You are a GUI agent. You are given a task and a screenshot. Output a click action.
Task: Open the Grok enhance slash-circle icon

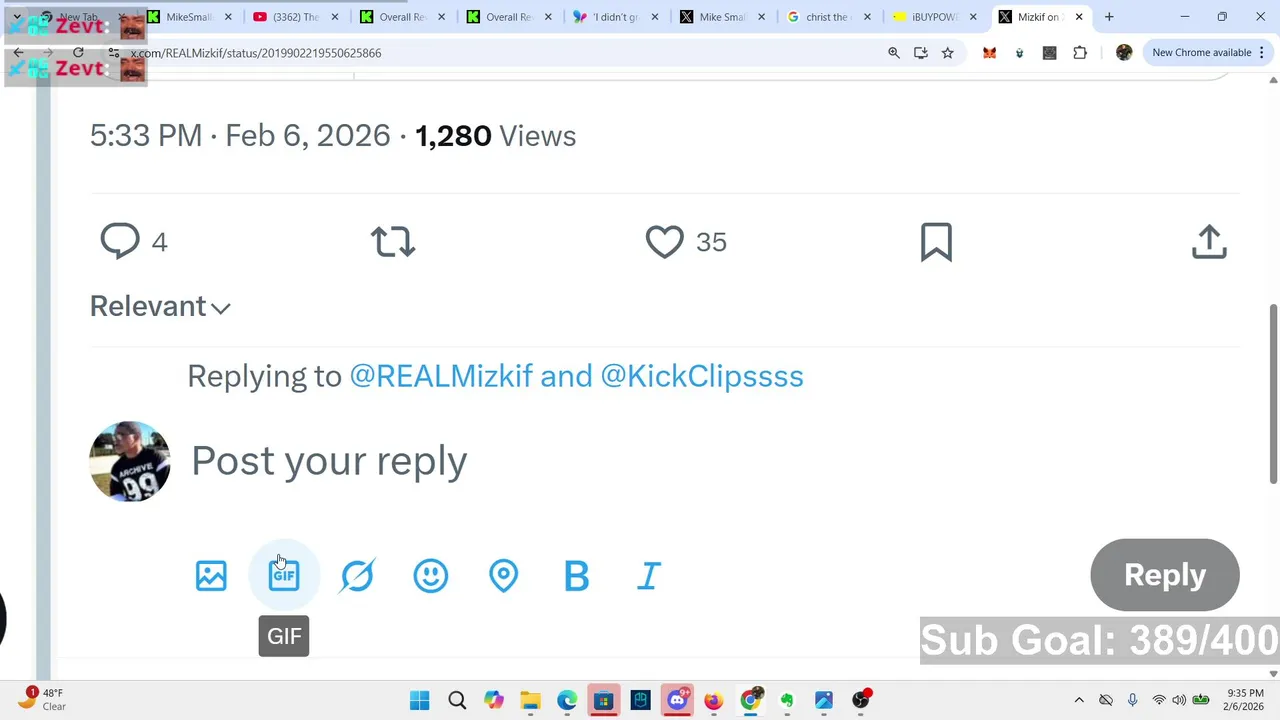click(357, 575)
